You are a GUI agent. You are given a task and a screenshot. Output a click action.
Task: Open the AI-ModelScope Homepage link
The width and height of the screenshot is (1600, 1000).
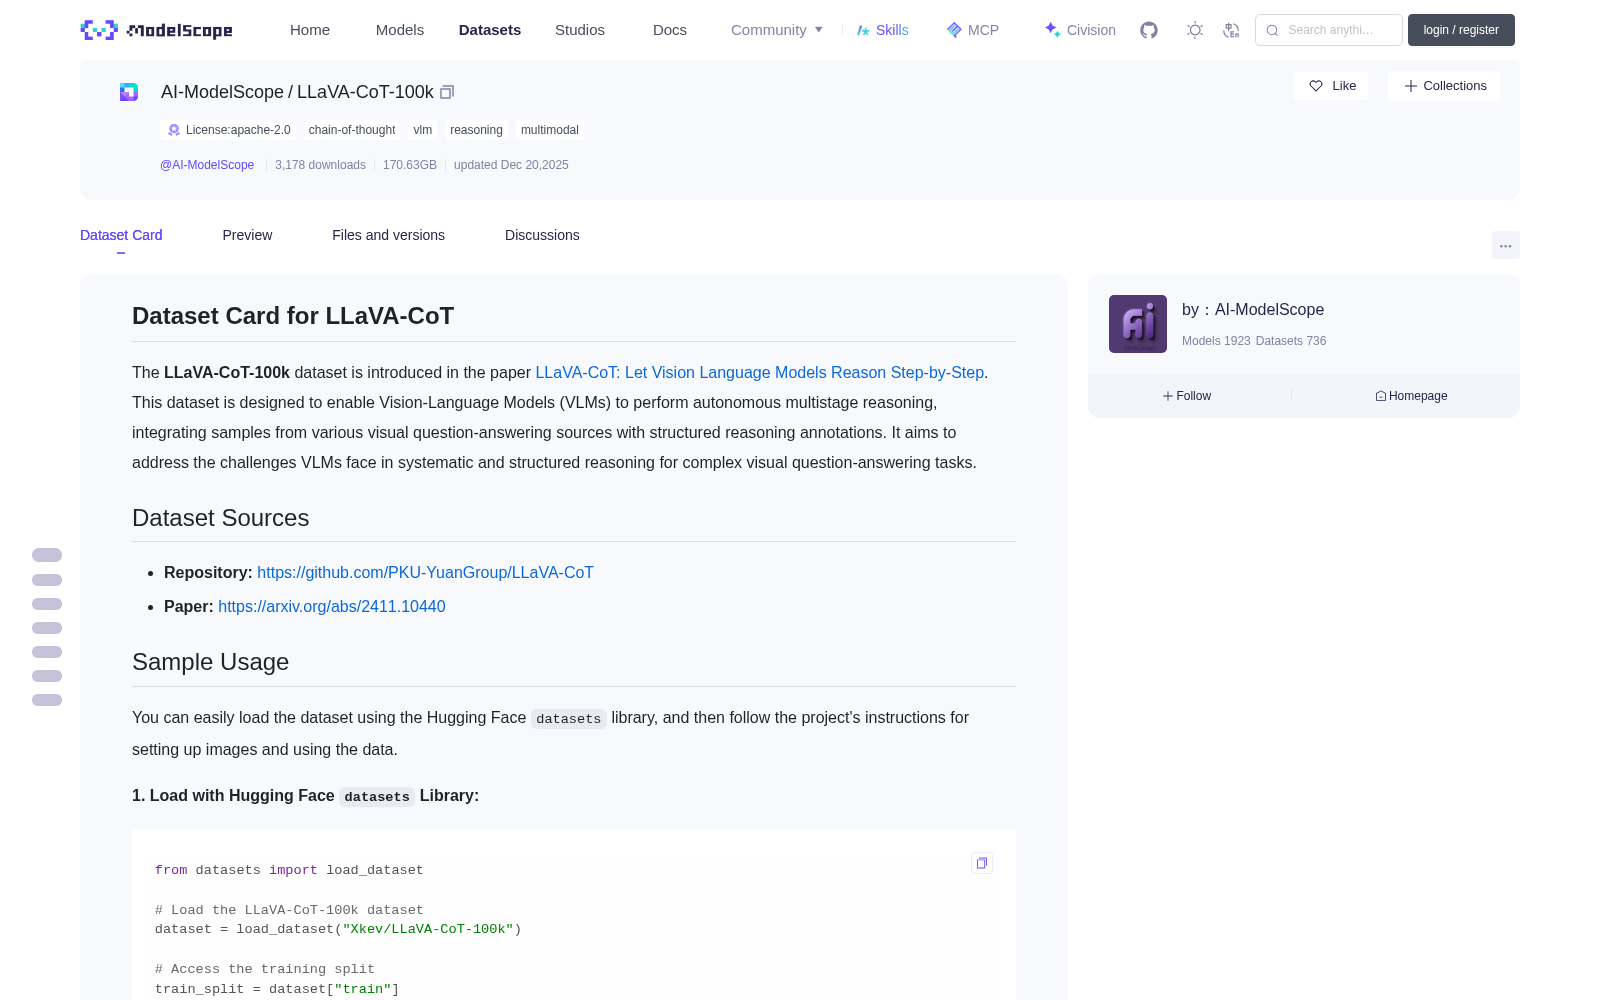[1411, 396]
